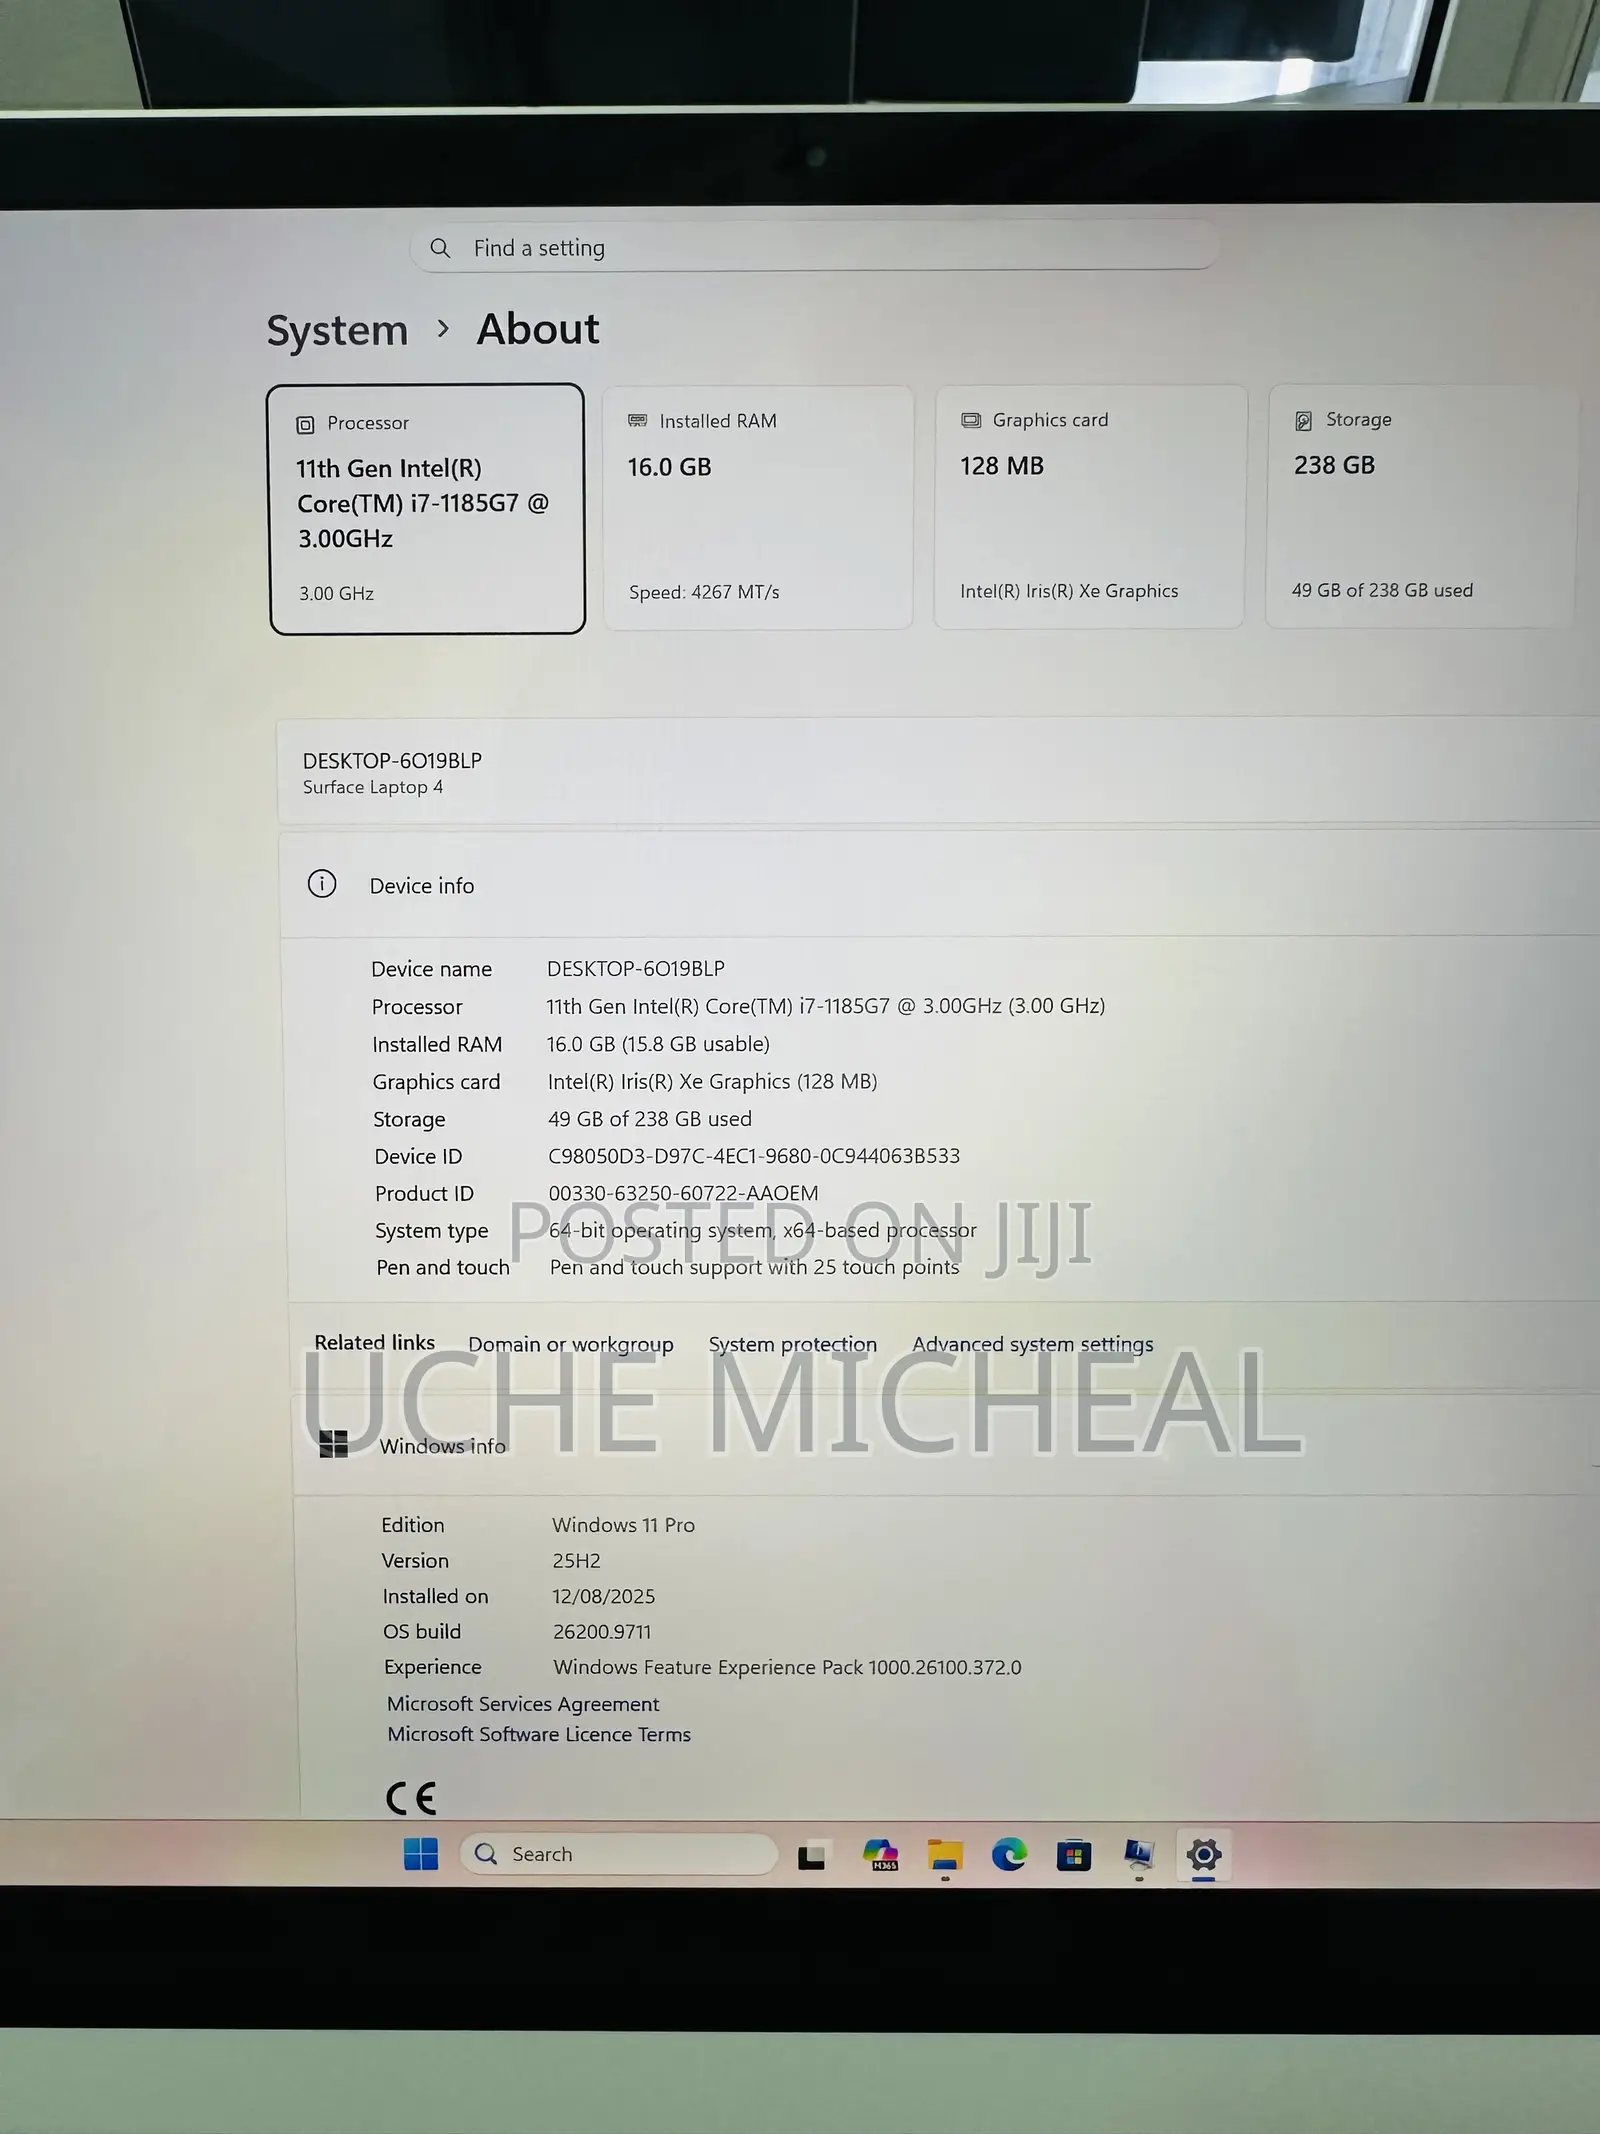The width and height of the screenshot is (1600, 2134).
Task: Select the 64-bit operating system text
Action: point(763,1230)
